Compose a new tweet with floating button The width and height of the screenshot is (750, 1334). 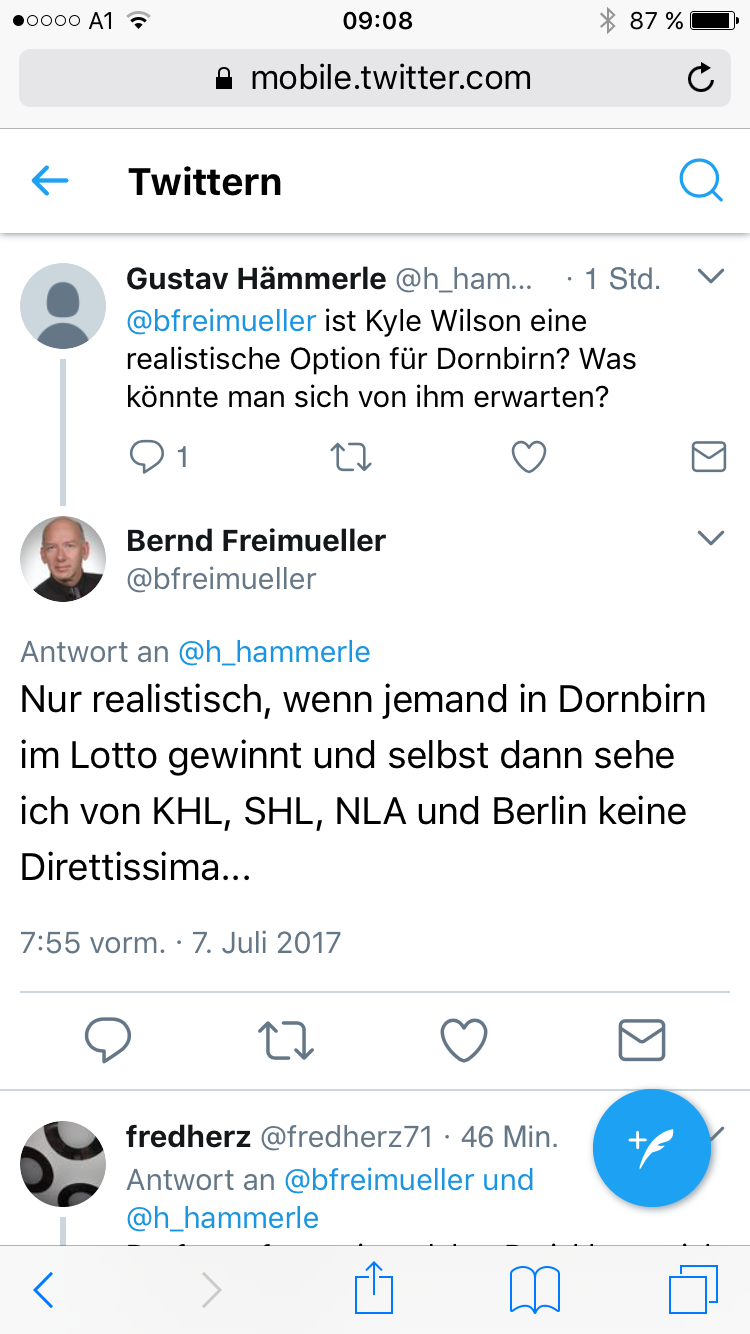(x=652, y=1148)
